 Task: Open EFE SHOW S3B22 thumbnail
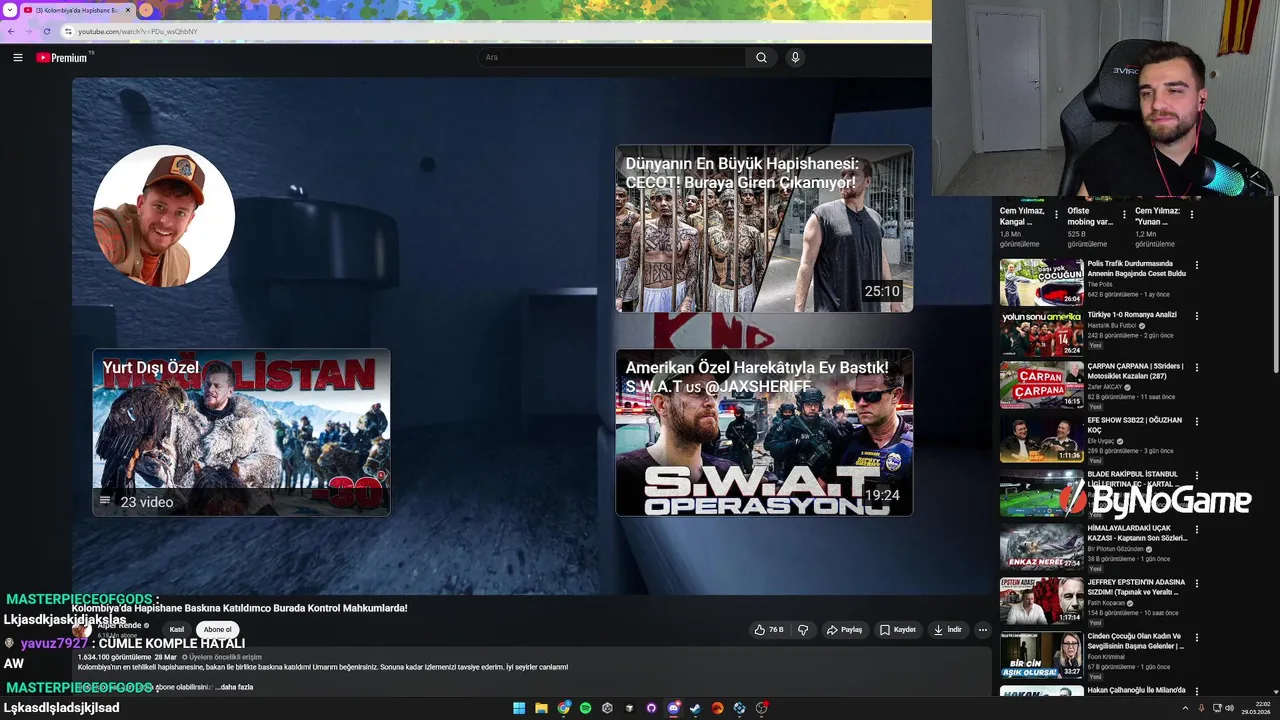coord(1041,439)
